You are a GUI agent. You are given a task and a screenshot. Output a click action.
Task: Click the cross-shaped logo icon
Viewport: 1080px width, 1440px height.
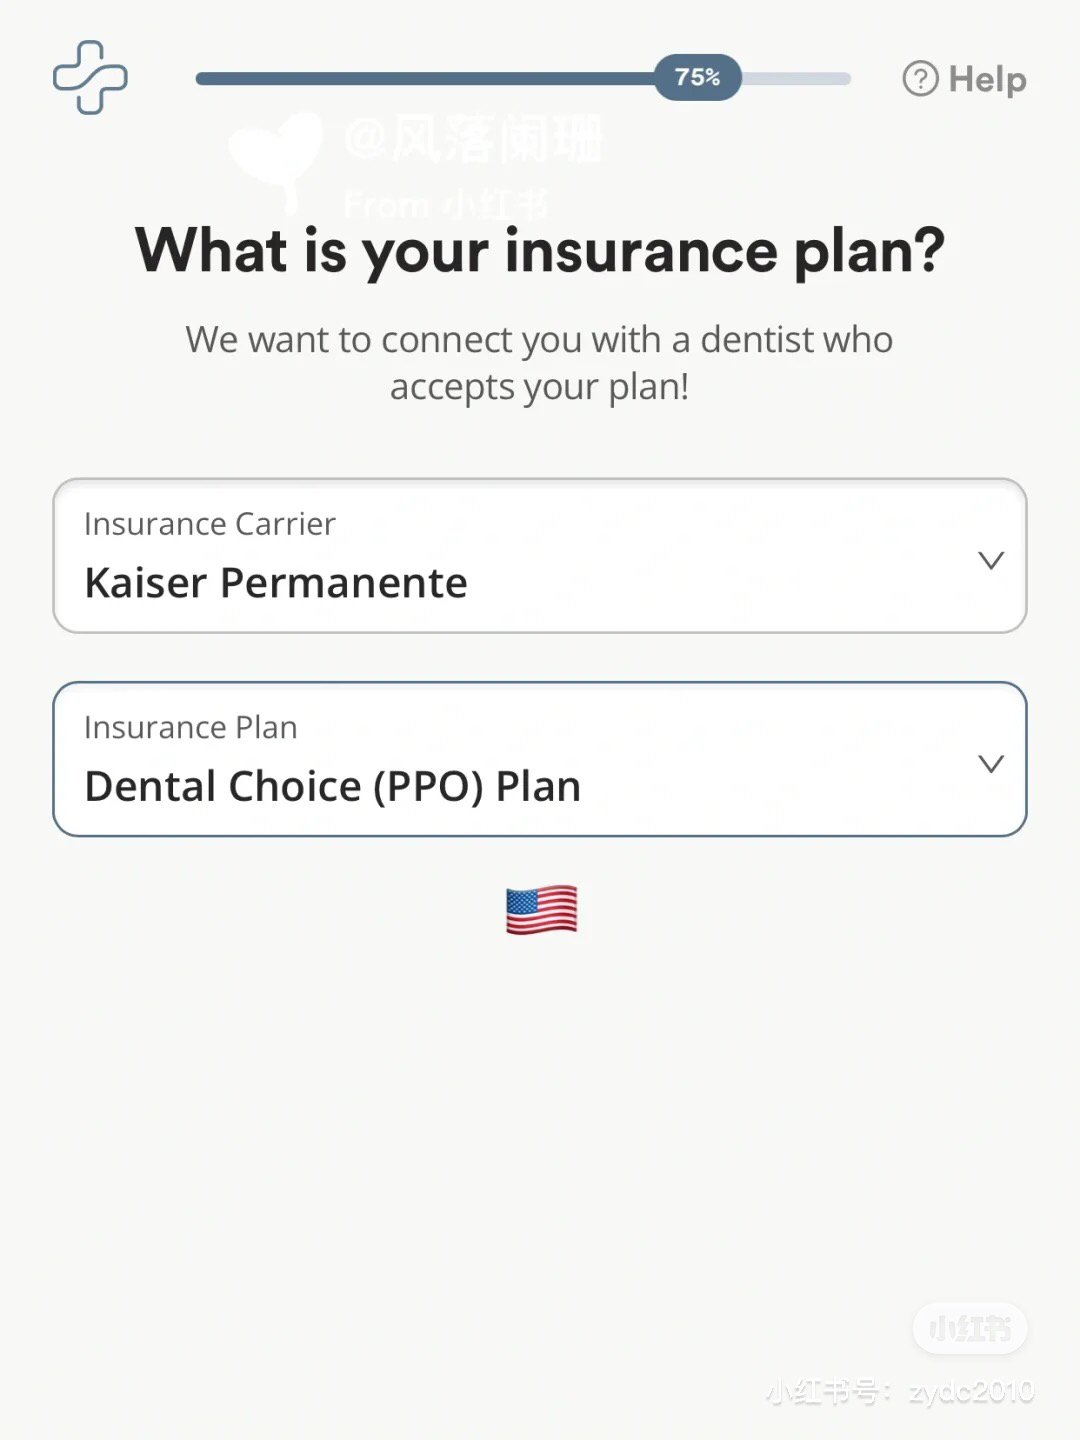90,78
